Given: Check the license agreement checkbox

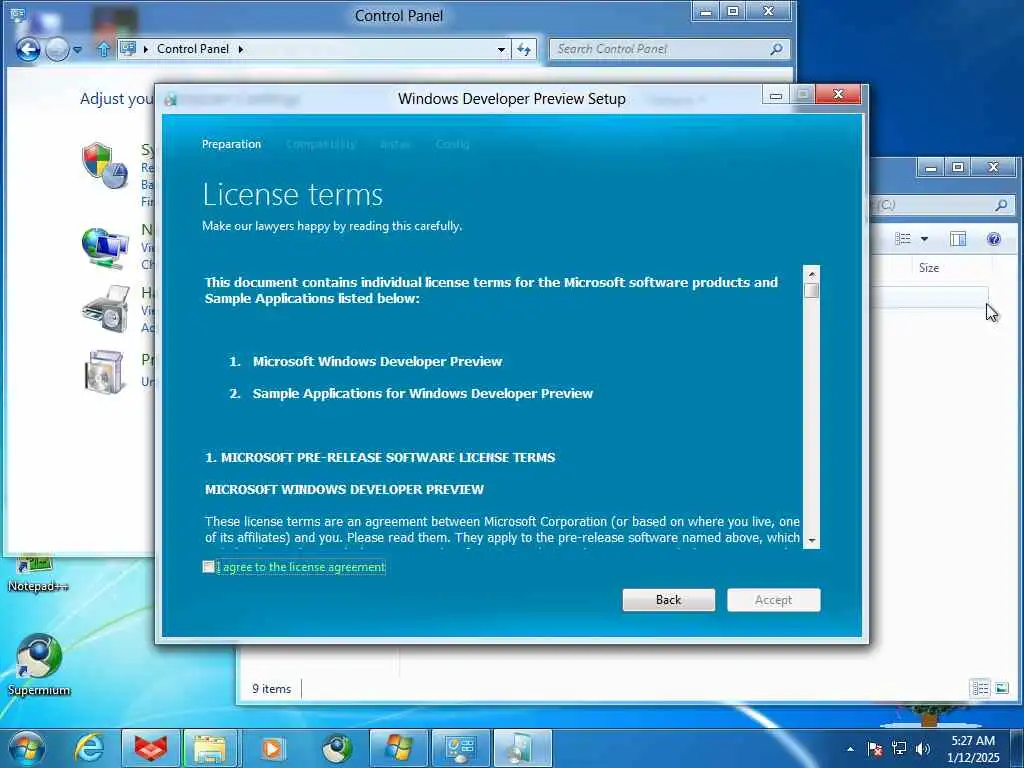Looking at the screenshot, I should click(x=208, y=567).
